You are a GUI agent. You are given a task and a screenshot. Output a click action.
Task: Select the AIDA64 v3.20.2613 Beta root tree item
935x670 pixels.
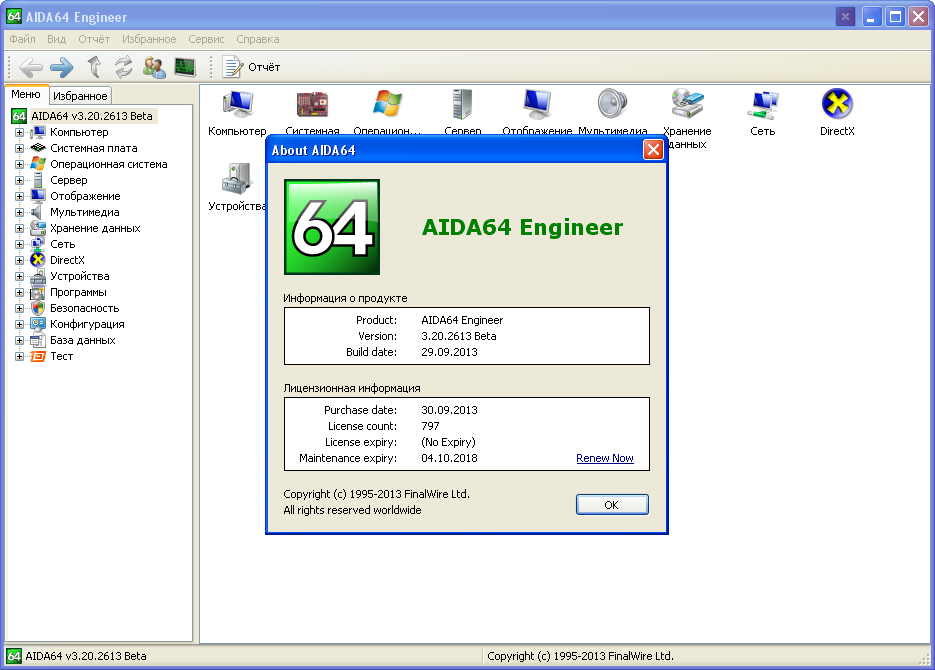pyautogui.click(x=92, y=116)
